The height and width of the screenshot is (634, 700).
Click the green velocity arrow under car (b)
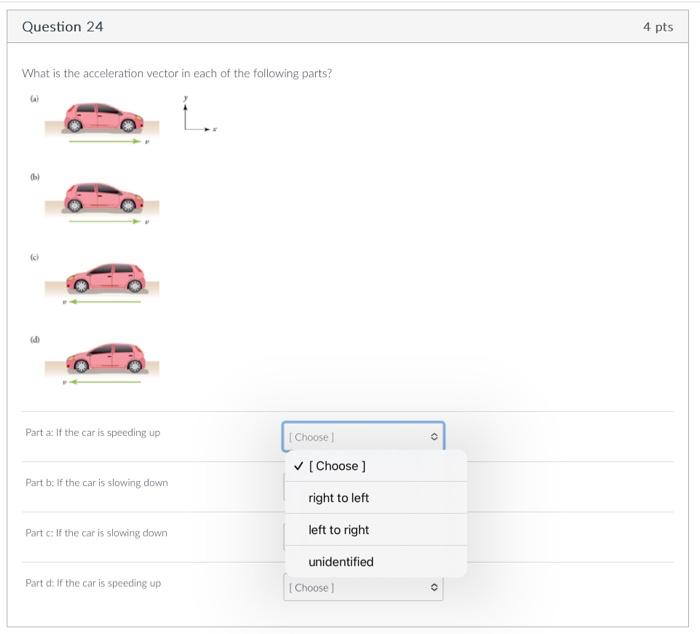point(105,221)
